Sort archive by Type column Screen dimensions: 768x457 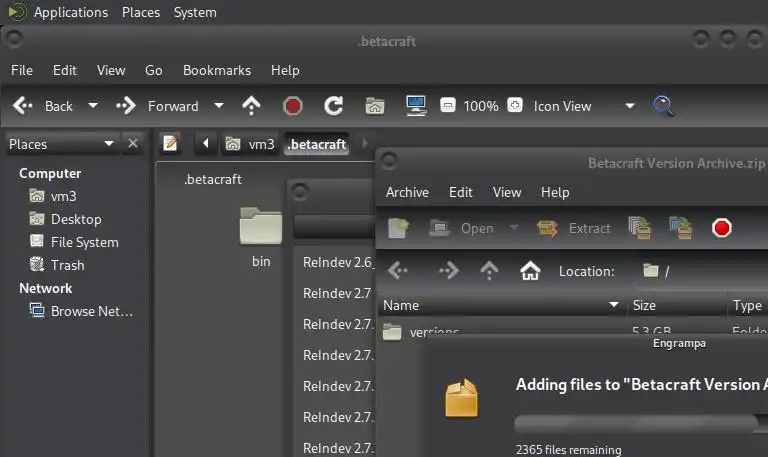(x=747, y=305)
